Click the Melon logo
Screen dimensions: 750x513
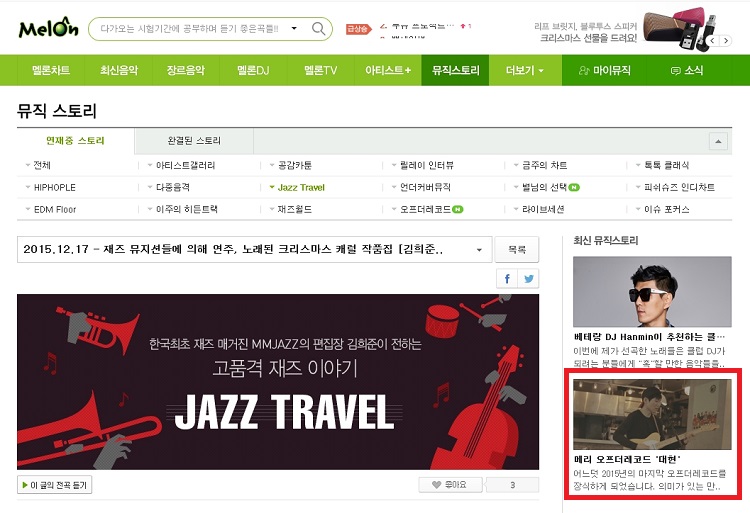(x=48, y=28)
